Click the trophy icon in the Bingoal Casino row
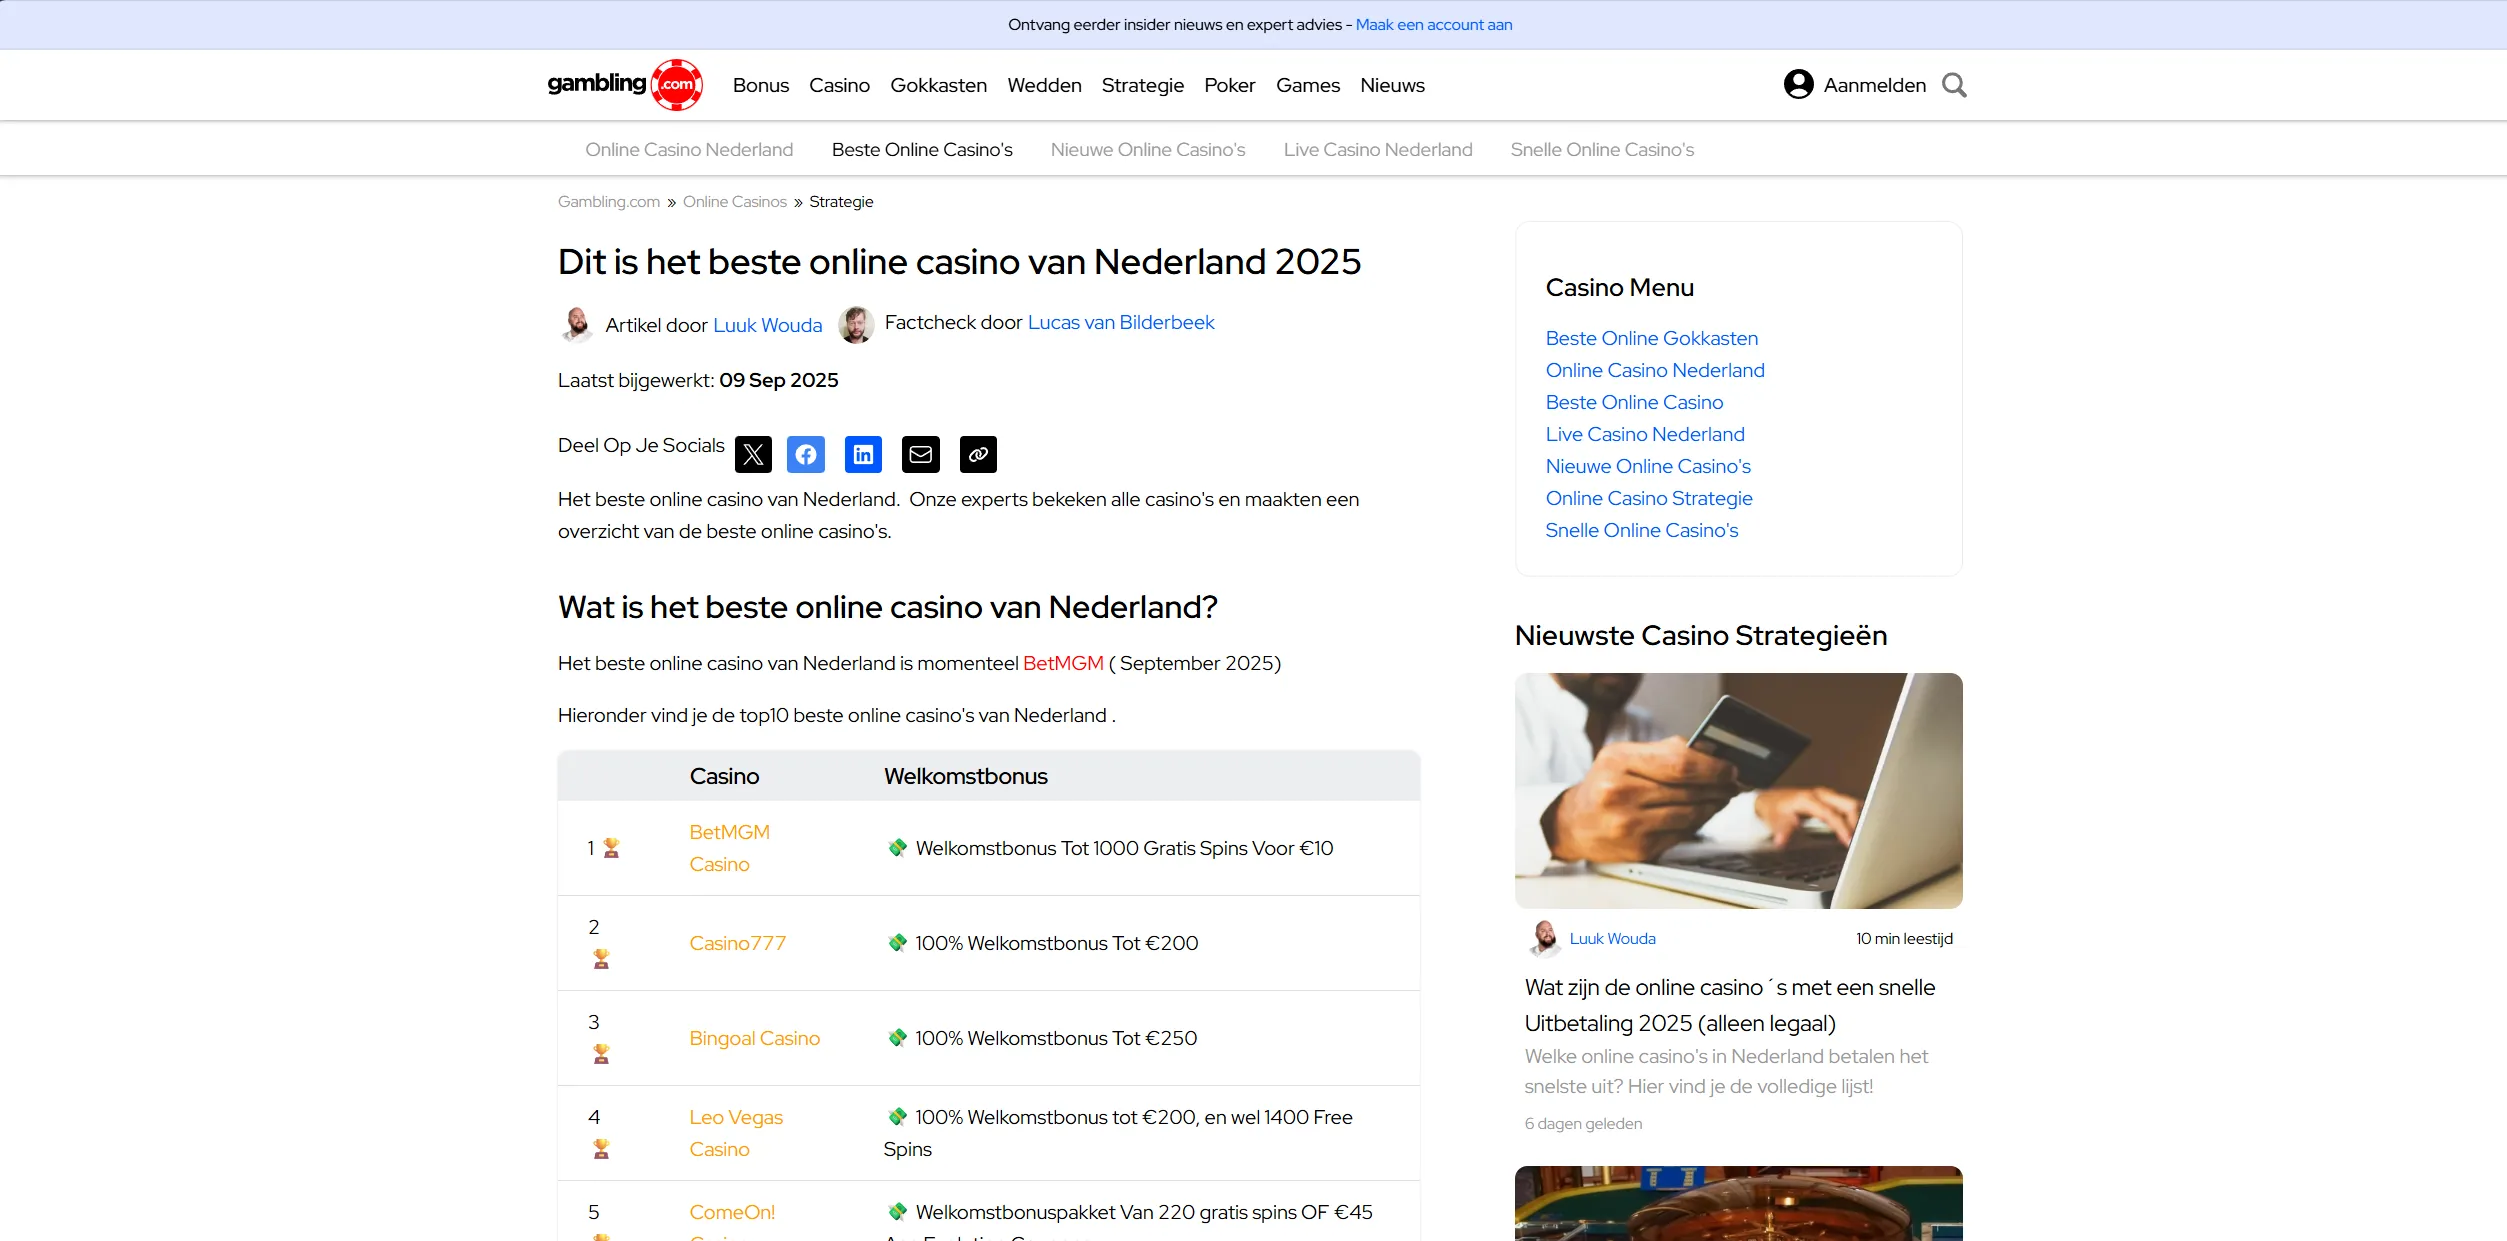Screen dimensions: 2507x1241 pyautogui.click(x=601, y=1054)
